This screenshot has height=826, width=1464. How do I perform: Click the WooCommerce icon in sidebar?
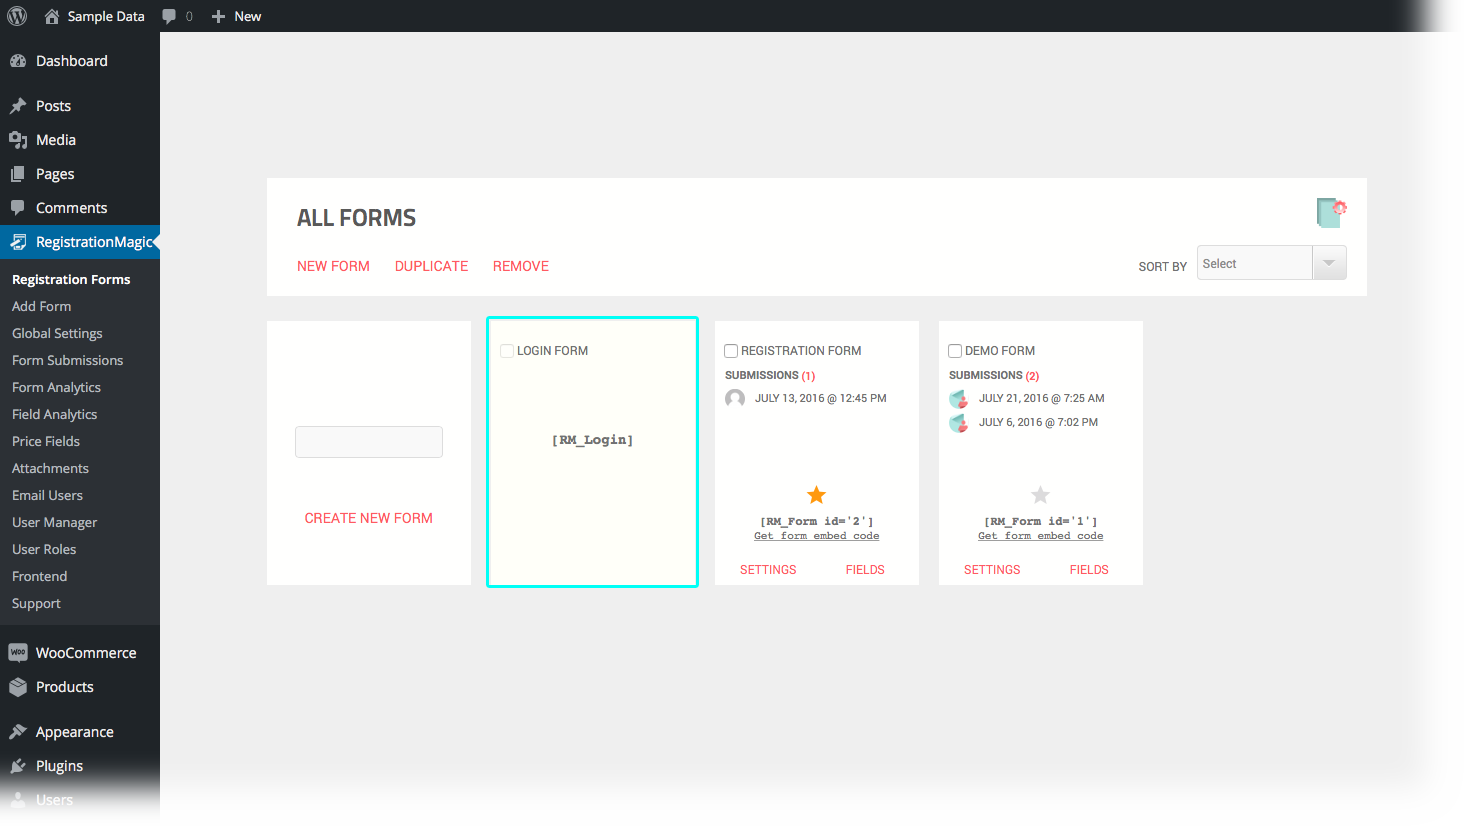[18, 653]
